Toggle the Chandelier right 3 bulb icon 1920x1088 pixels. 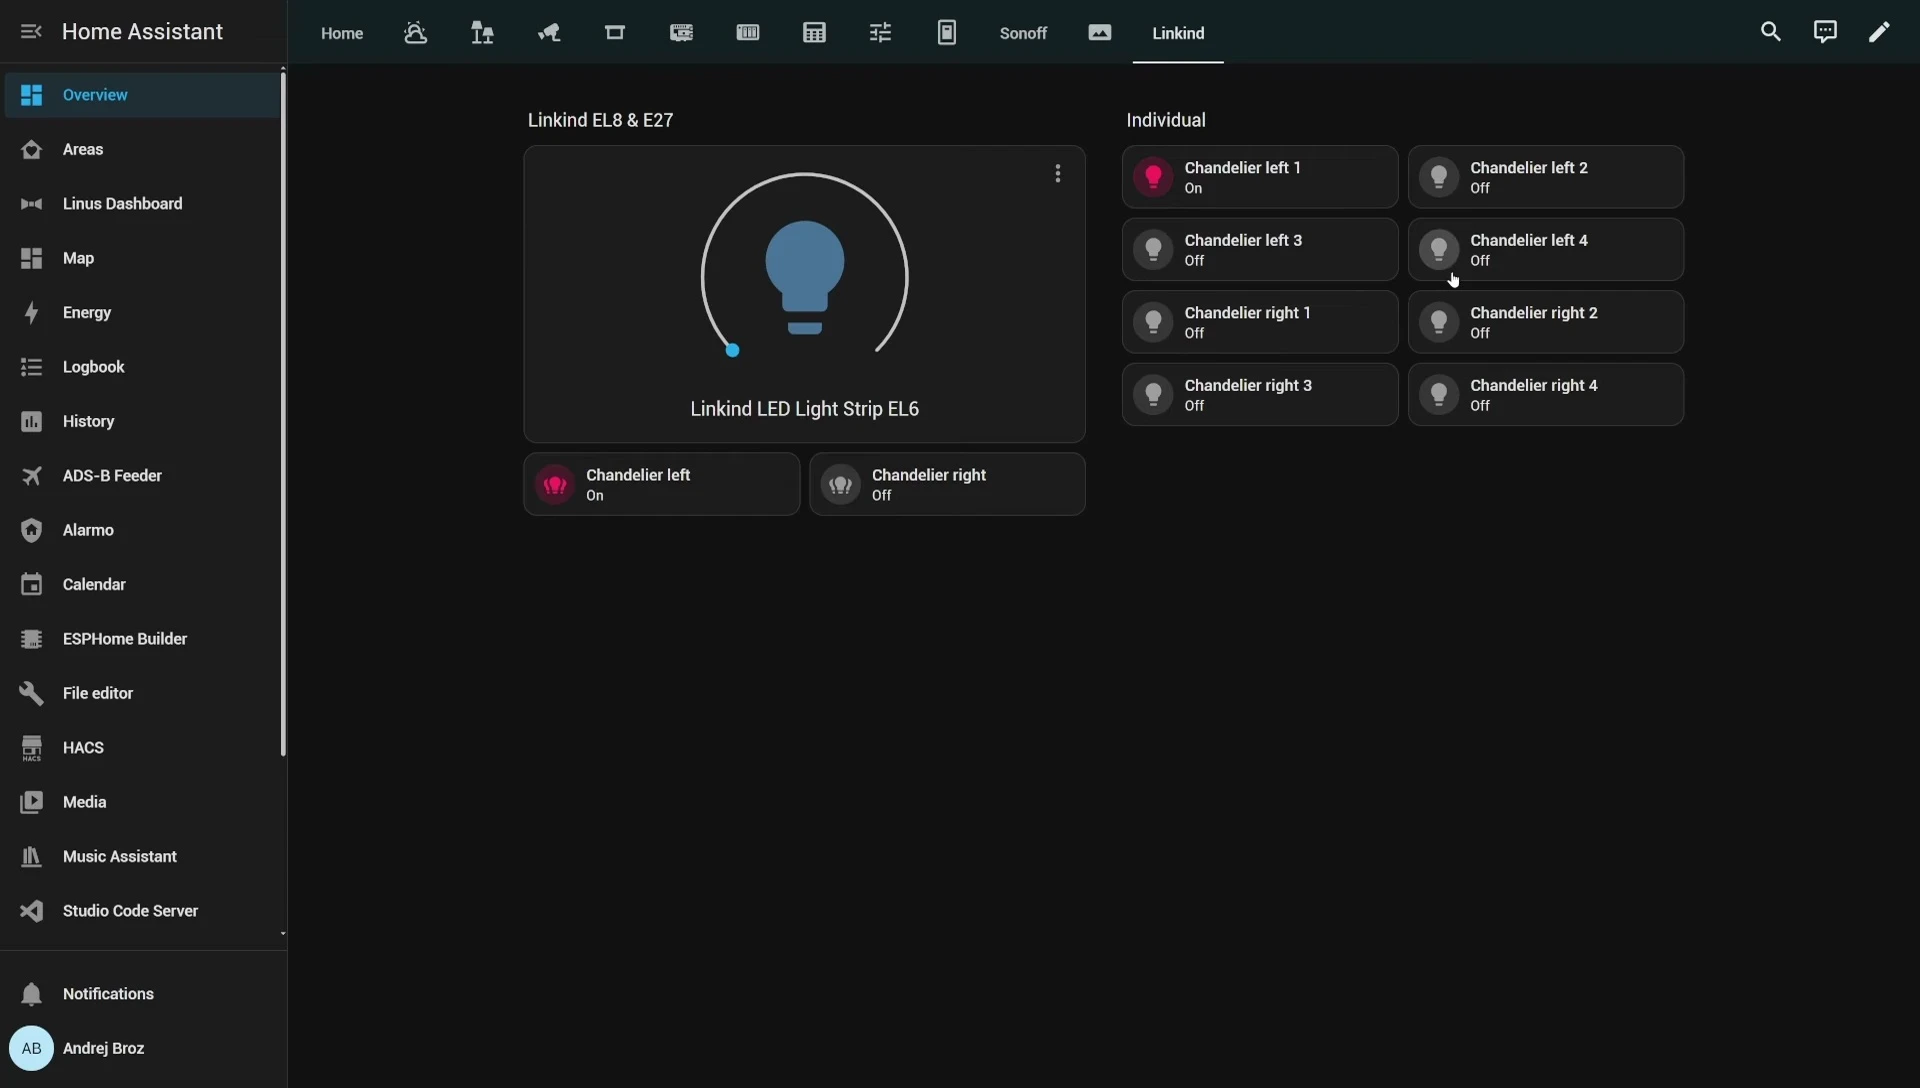point(1153,395)
